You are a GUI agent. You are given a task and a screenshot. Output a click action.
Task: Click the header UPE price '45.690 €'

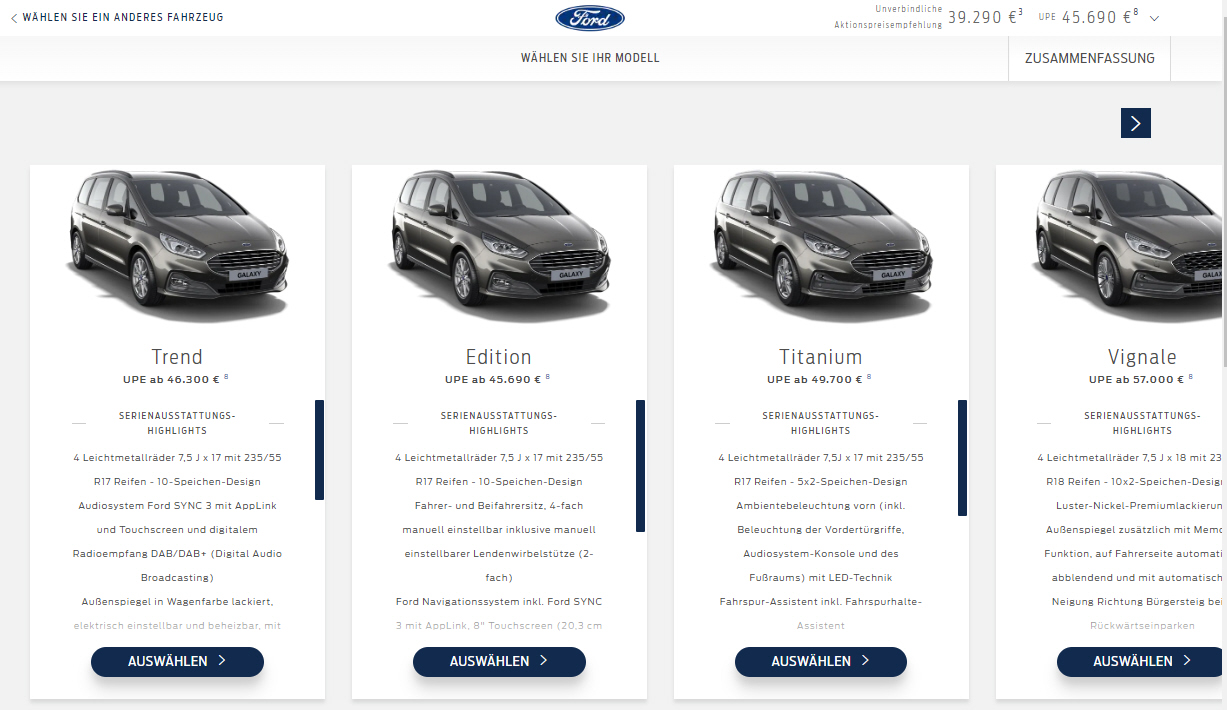pyautogui.click(x=1097, y=17)
